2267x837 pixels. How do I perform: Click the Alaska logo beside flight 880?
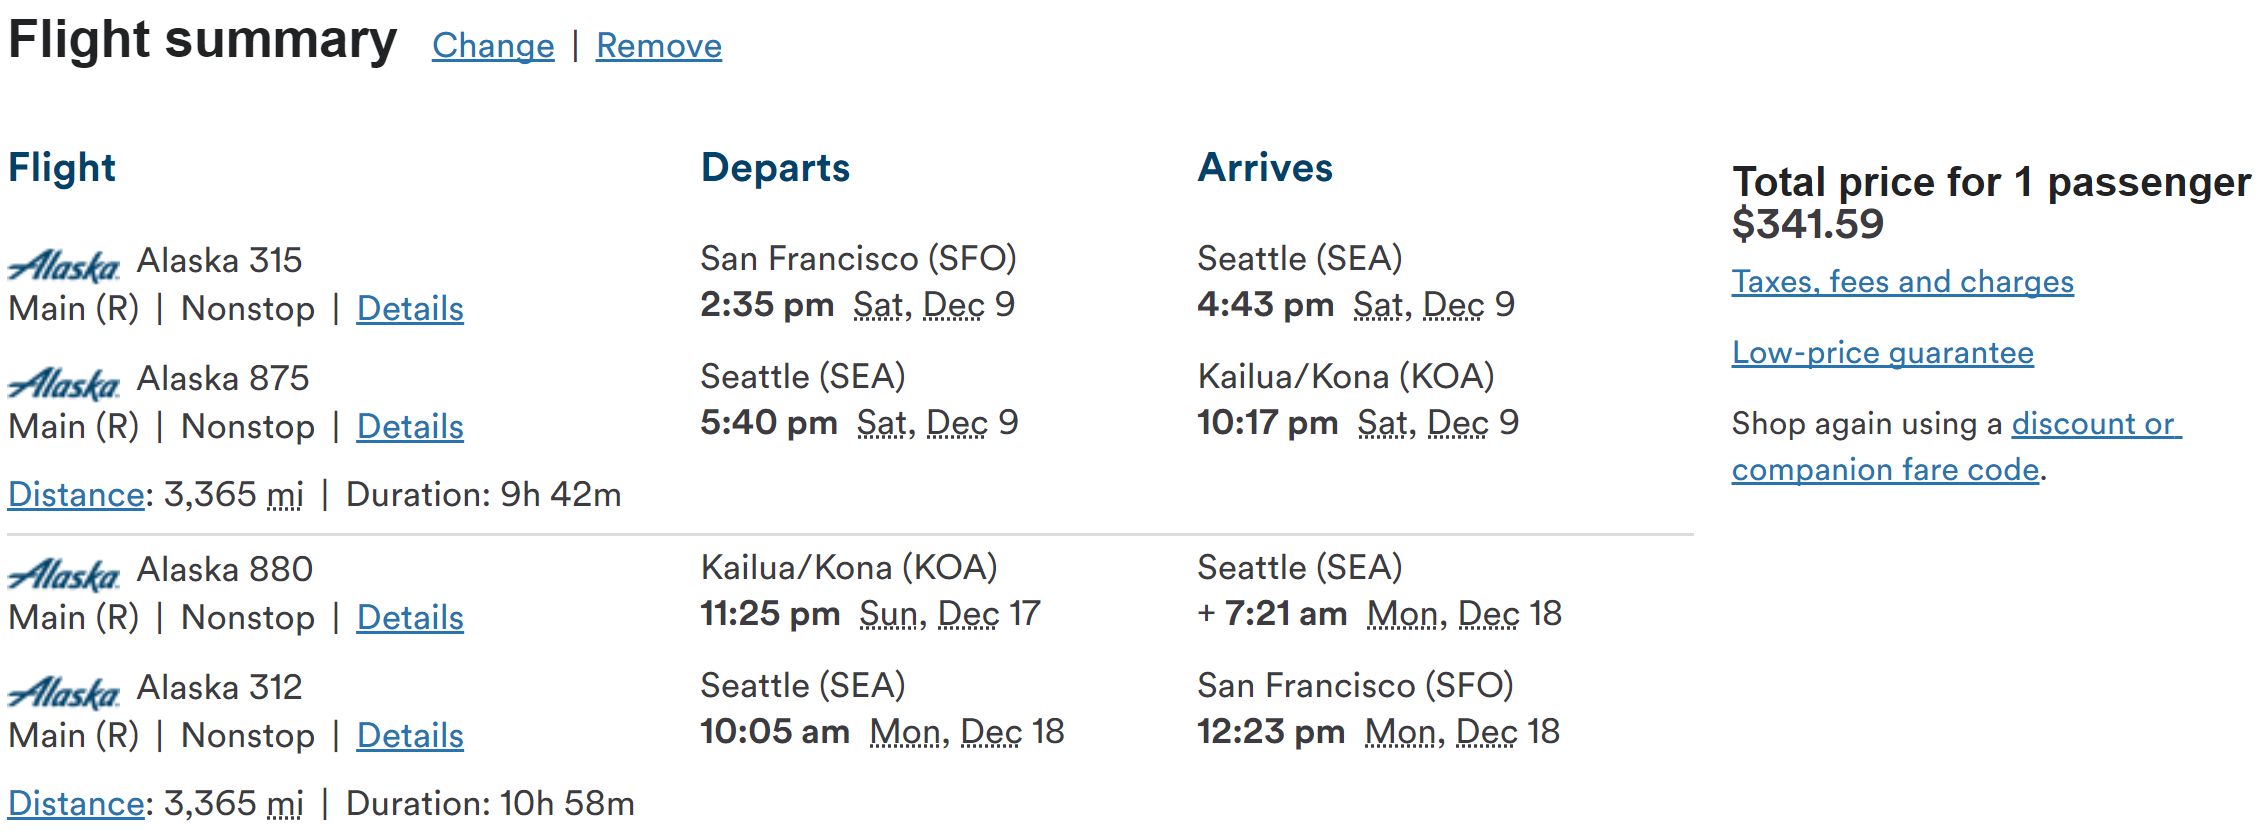[64, 574]
